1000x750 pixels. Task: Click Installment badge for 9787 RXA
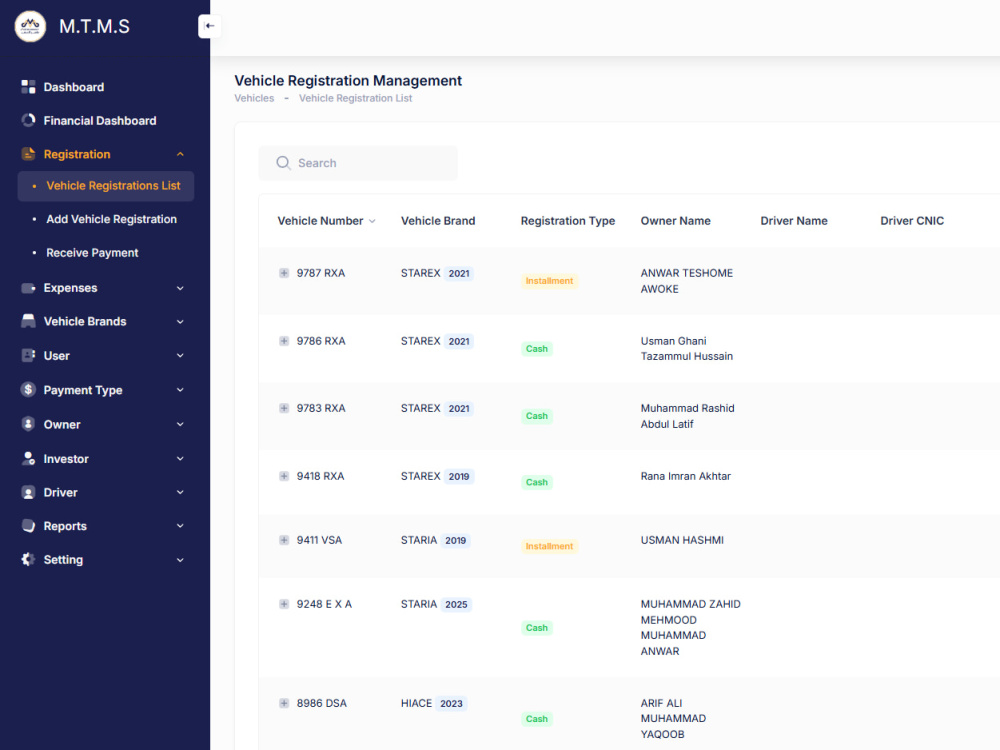point(549,281)
